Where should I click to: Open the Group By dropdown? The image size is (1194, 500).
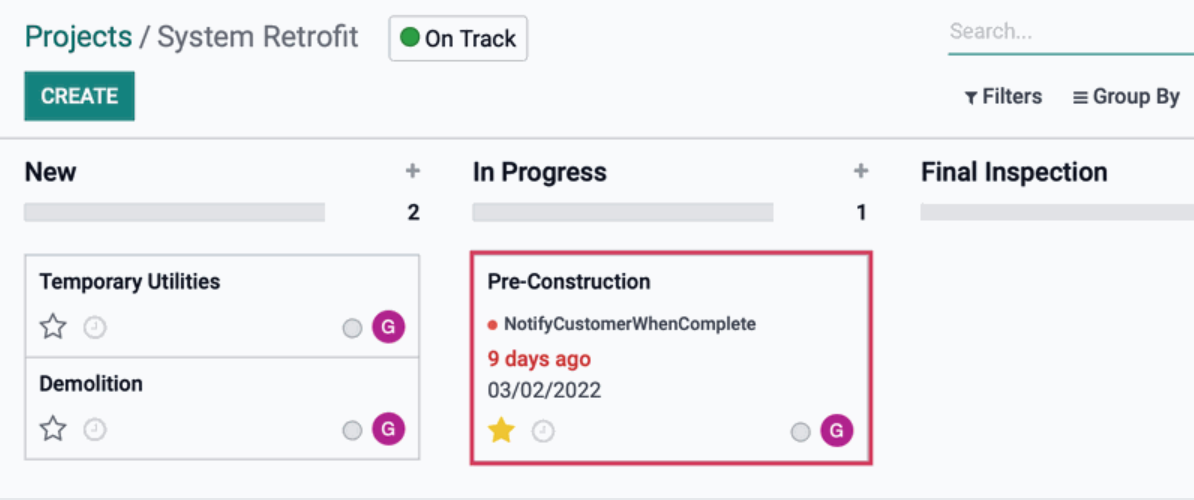point(1127,97)
